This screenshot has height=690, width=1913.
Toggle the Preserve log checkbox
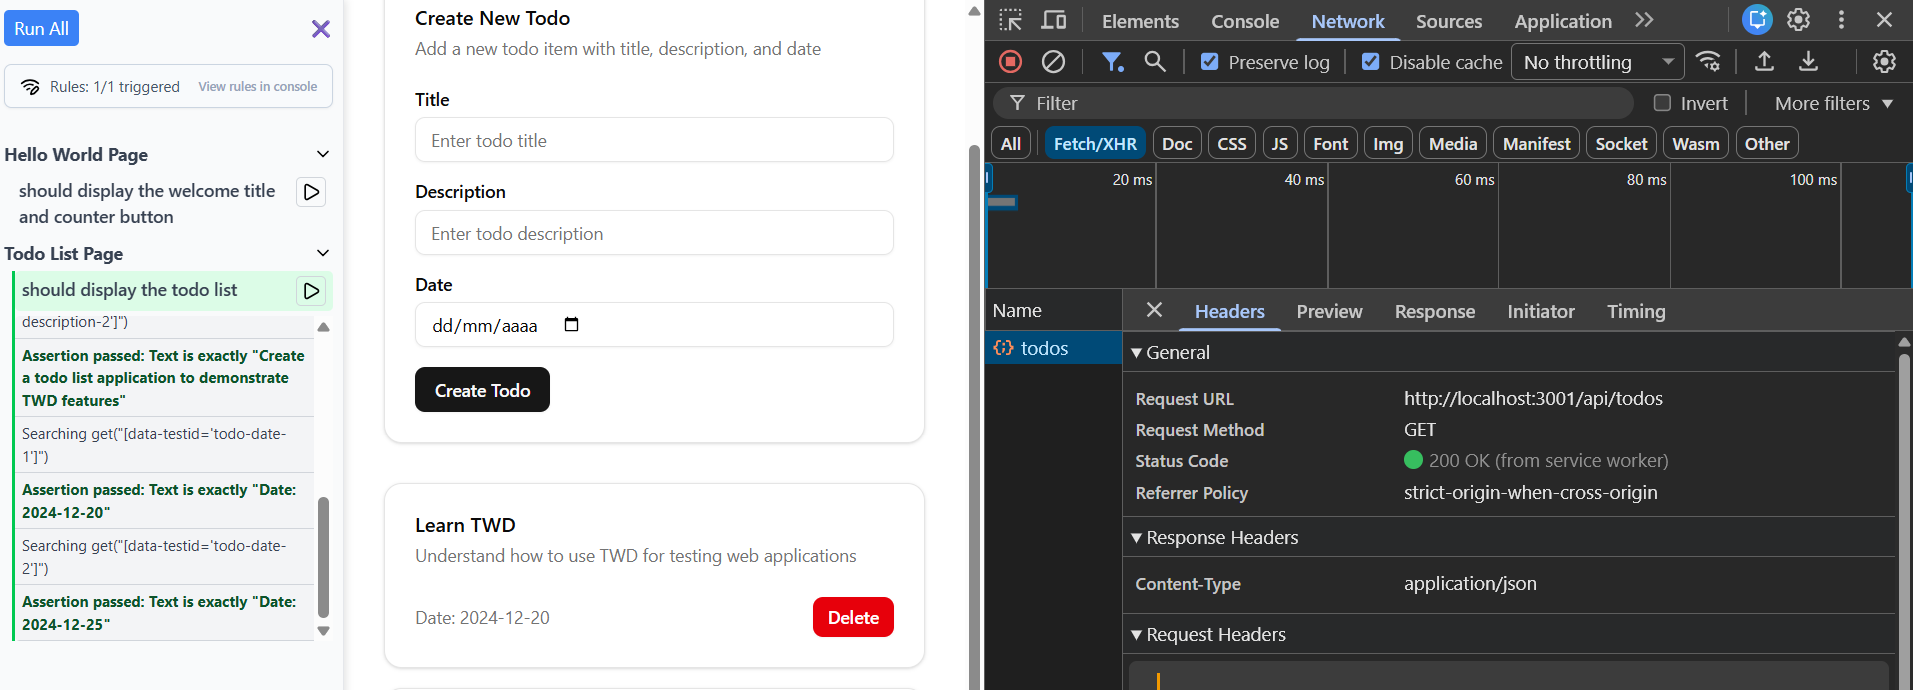tap(1209, 62)
